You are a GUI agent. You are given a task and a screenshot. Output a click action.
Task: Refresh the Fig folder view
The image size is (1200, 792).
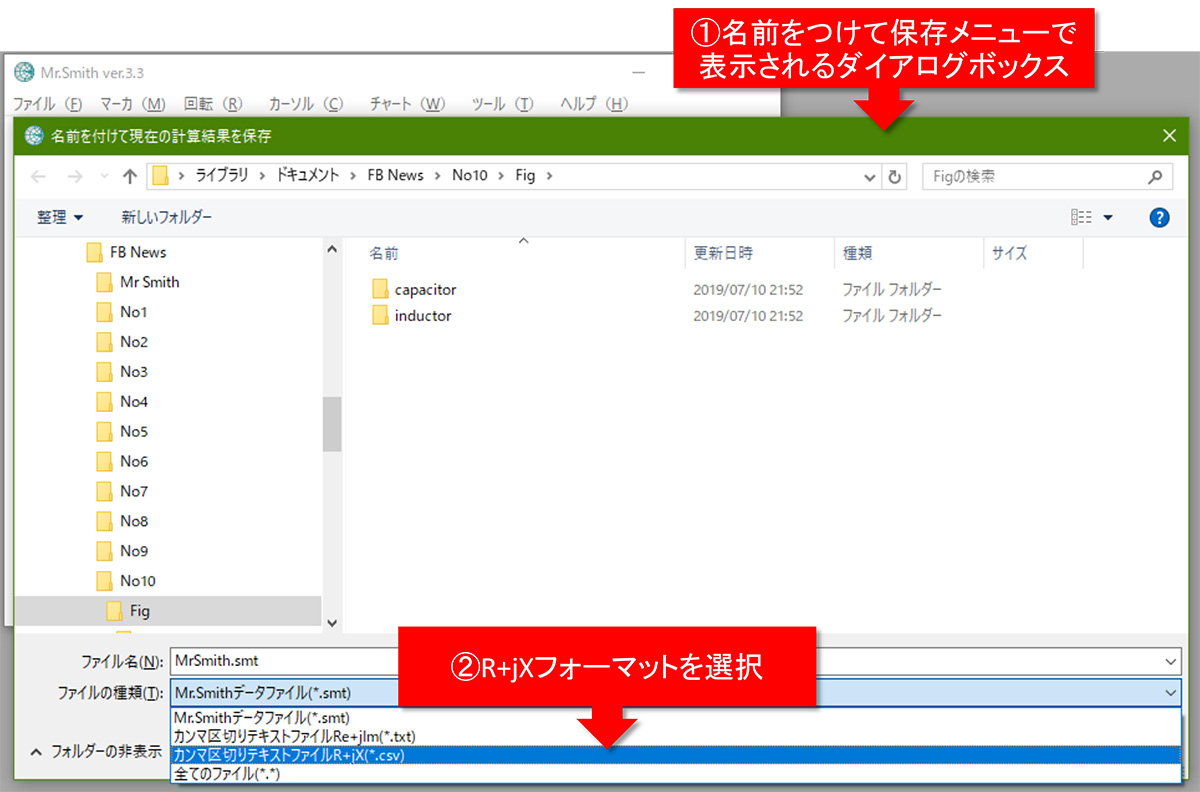tap(895, 176)
